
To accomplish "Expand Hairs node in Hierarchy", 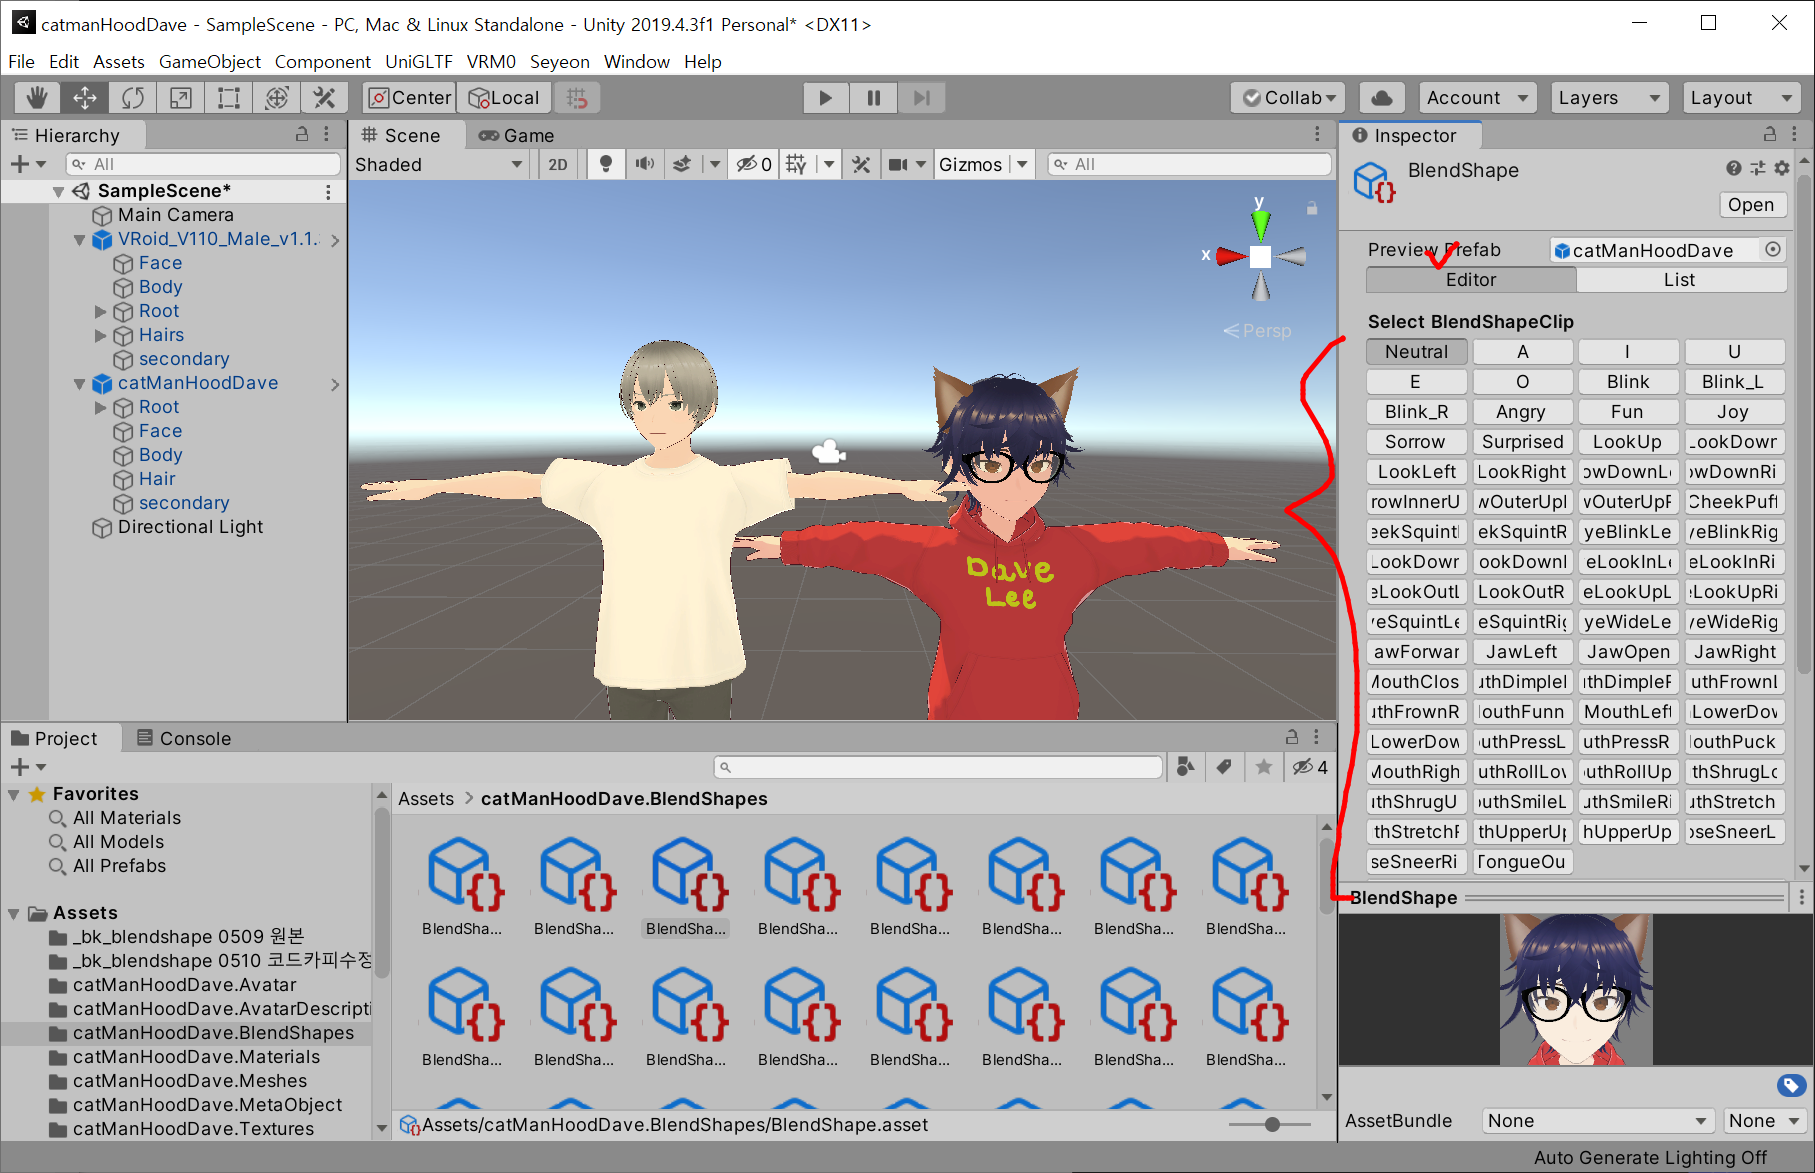I will 100,335.
